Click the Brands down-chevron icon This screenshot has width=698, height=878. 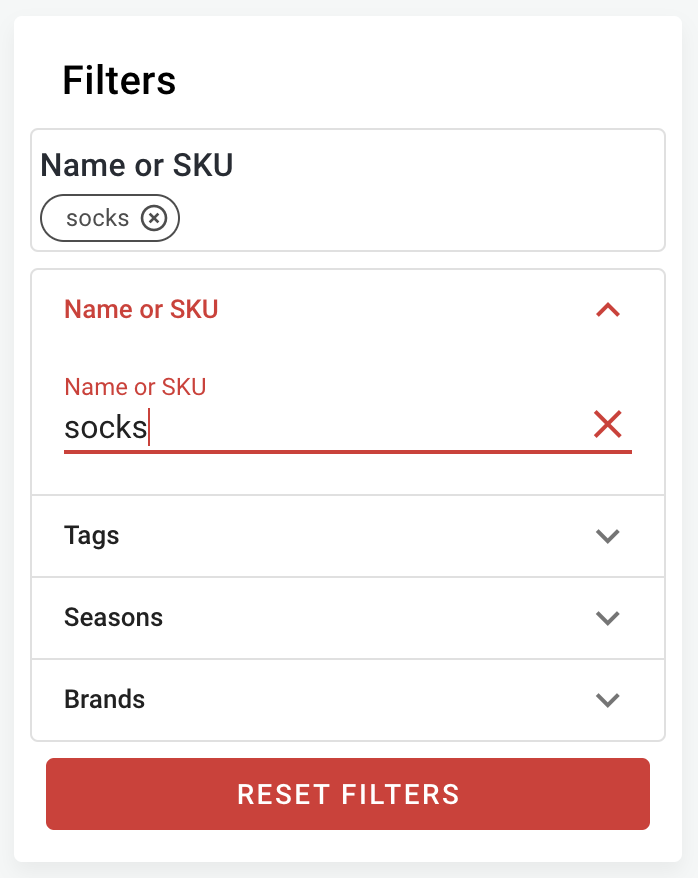(x=608, y=700)
